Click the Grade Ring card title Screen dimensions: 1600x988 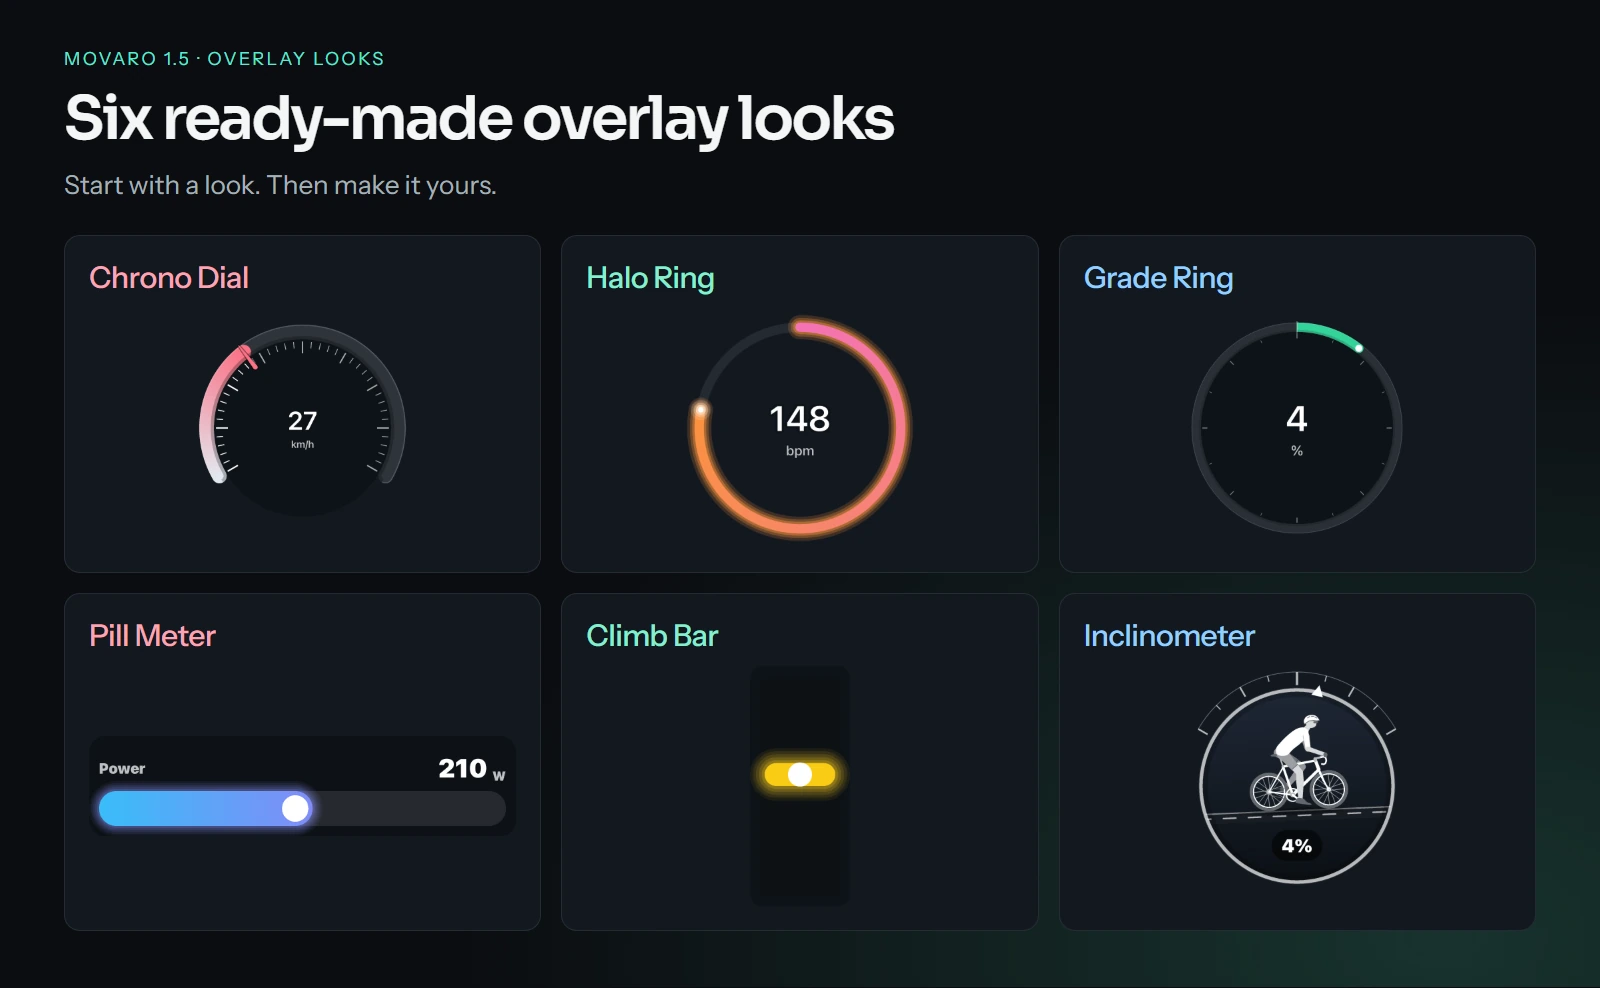pos(1158,277)
